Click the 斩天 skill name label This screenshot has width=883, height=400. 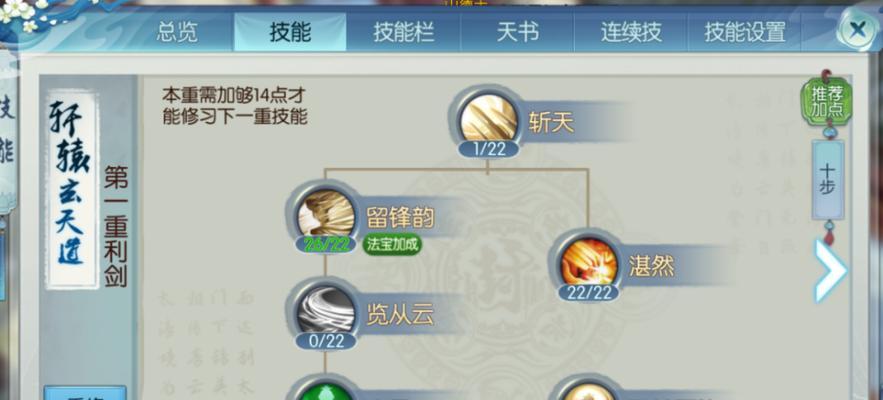pos(551,122)
